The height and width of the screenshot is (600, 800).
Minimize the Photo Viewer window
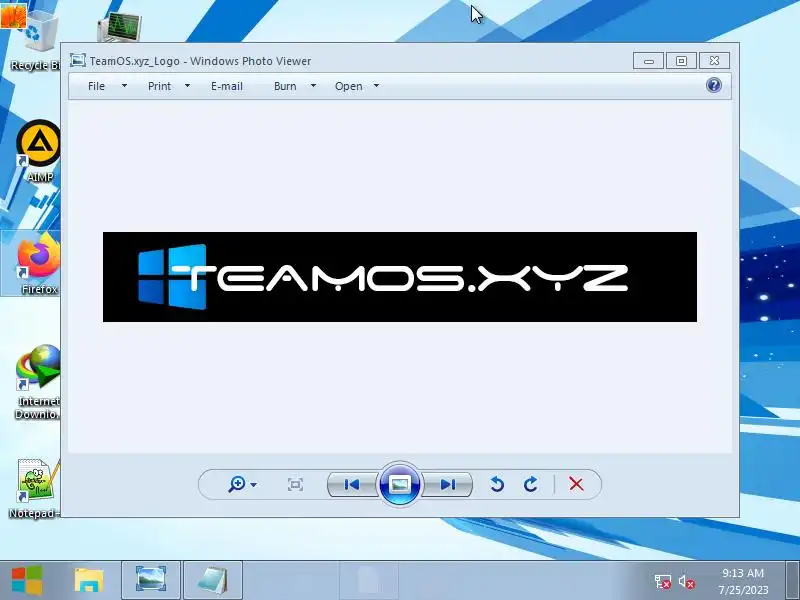click(648, 61)
